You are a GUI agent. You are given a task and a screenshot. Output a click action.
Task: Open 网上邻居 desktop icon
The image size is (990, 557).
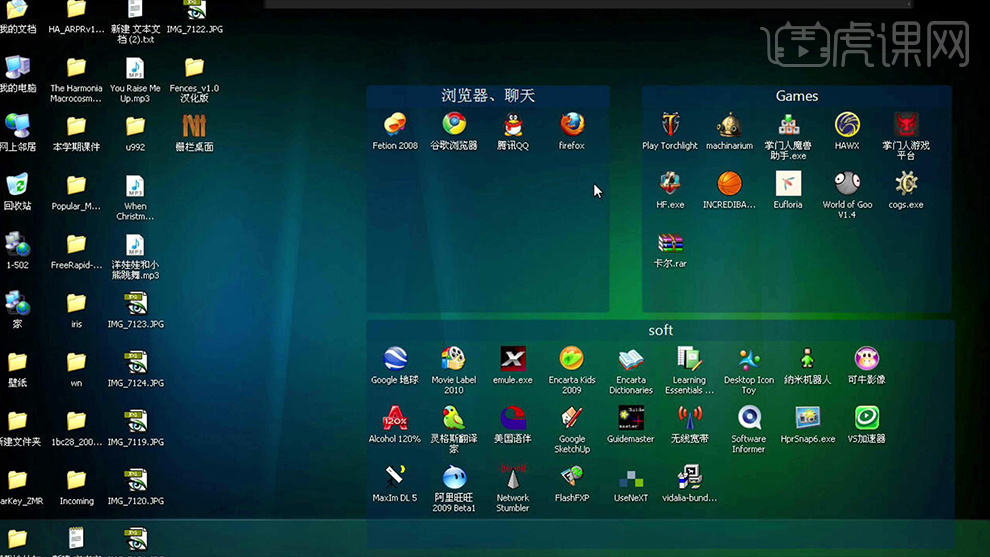click(18, 126)
